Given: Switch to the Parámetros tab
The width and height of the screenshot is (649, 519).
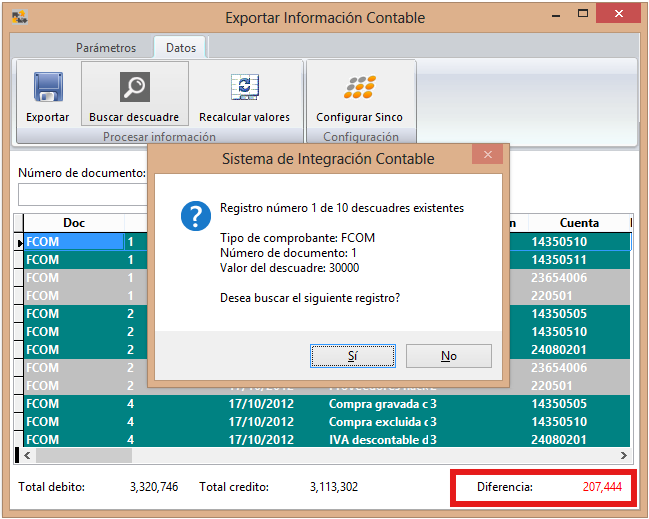Looking at the screenshot, I should [x=105, y=47].
